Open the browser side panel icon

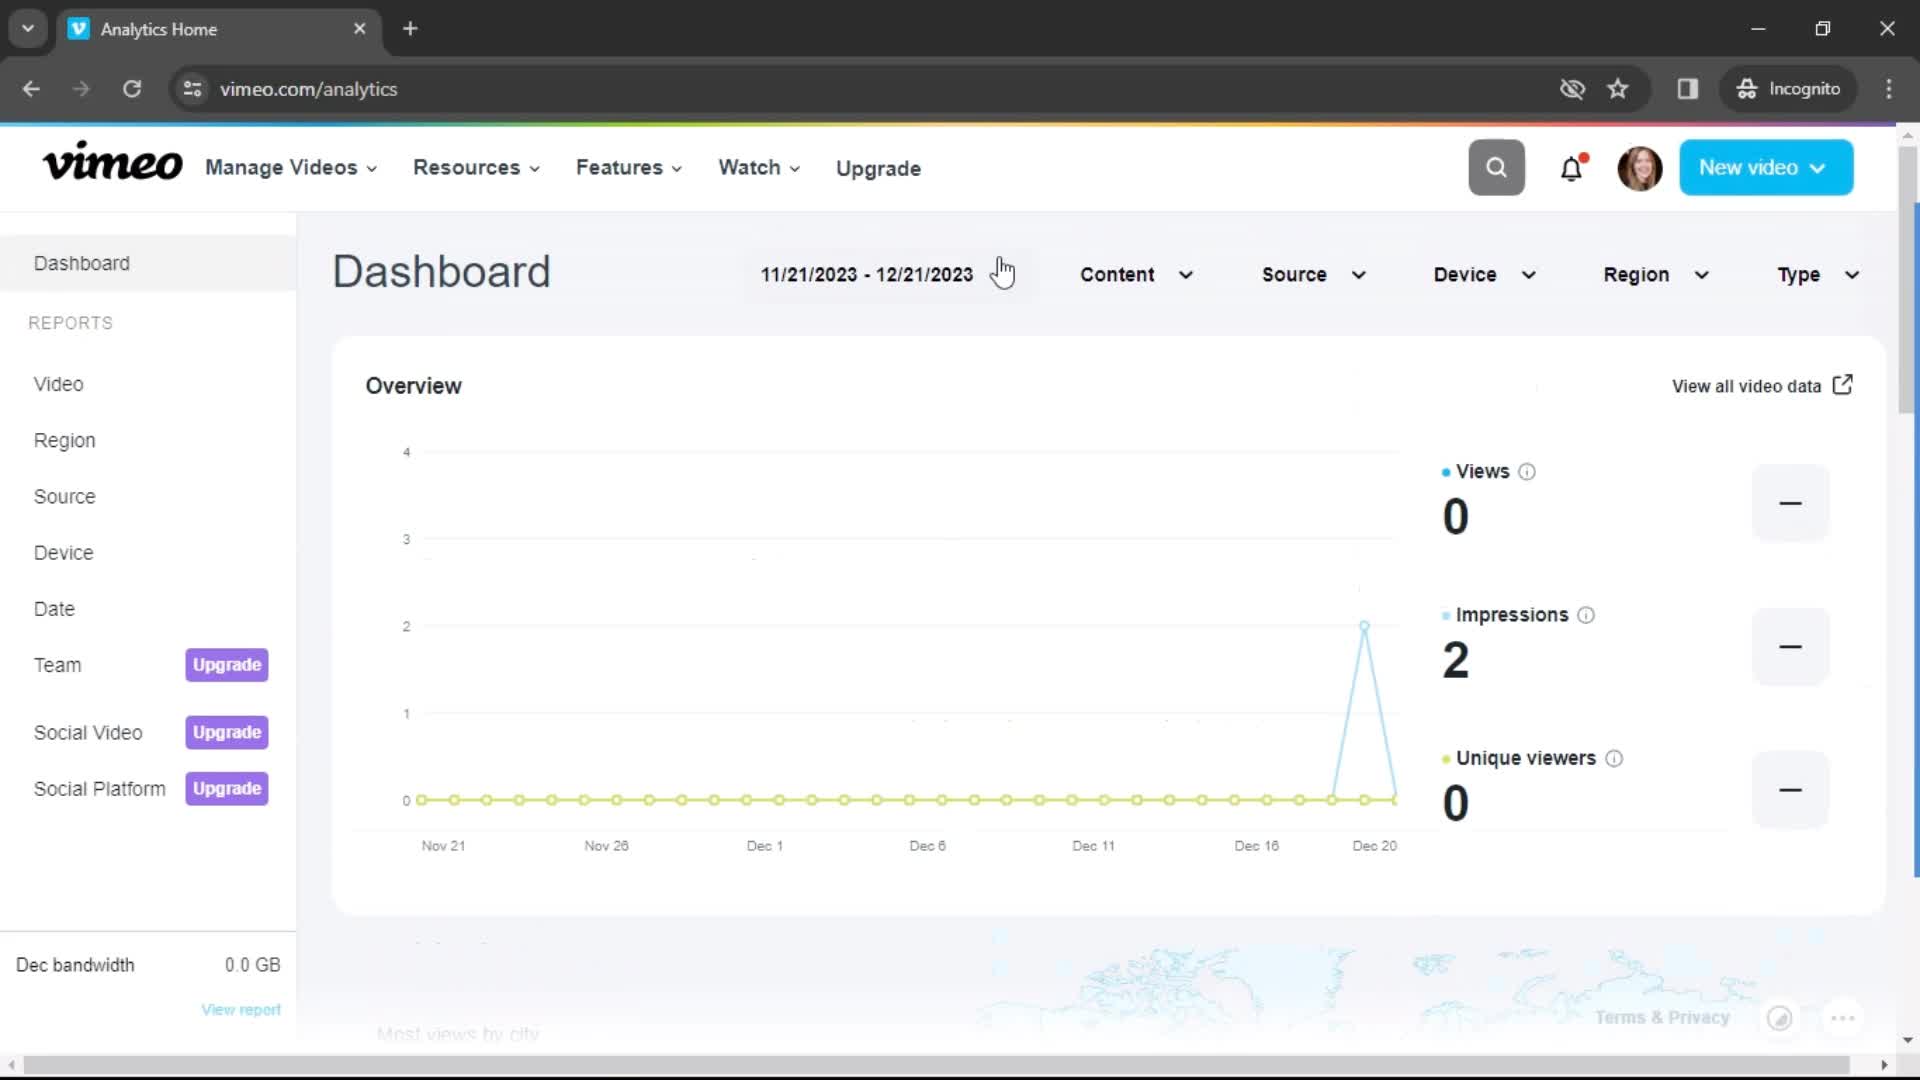[x=1687, y=89]
